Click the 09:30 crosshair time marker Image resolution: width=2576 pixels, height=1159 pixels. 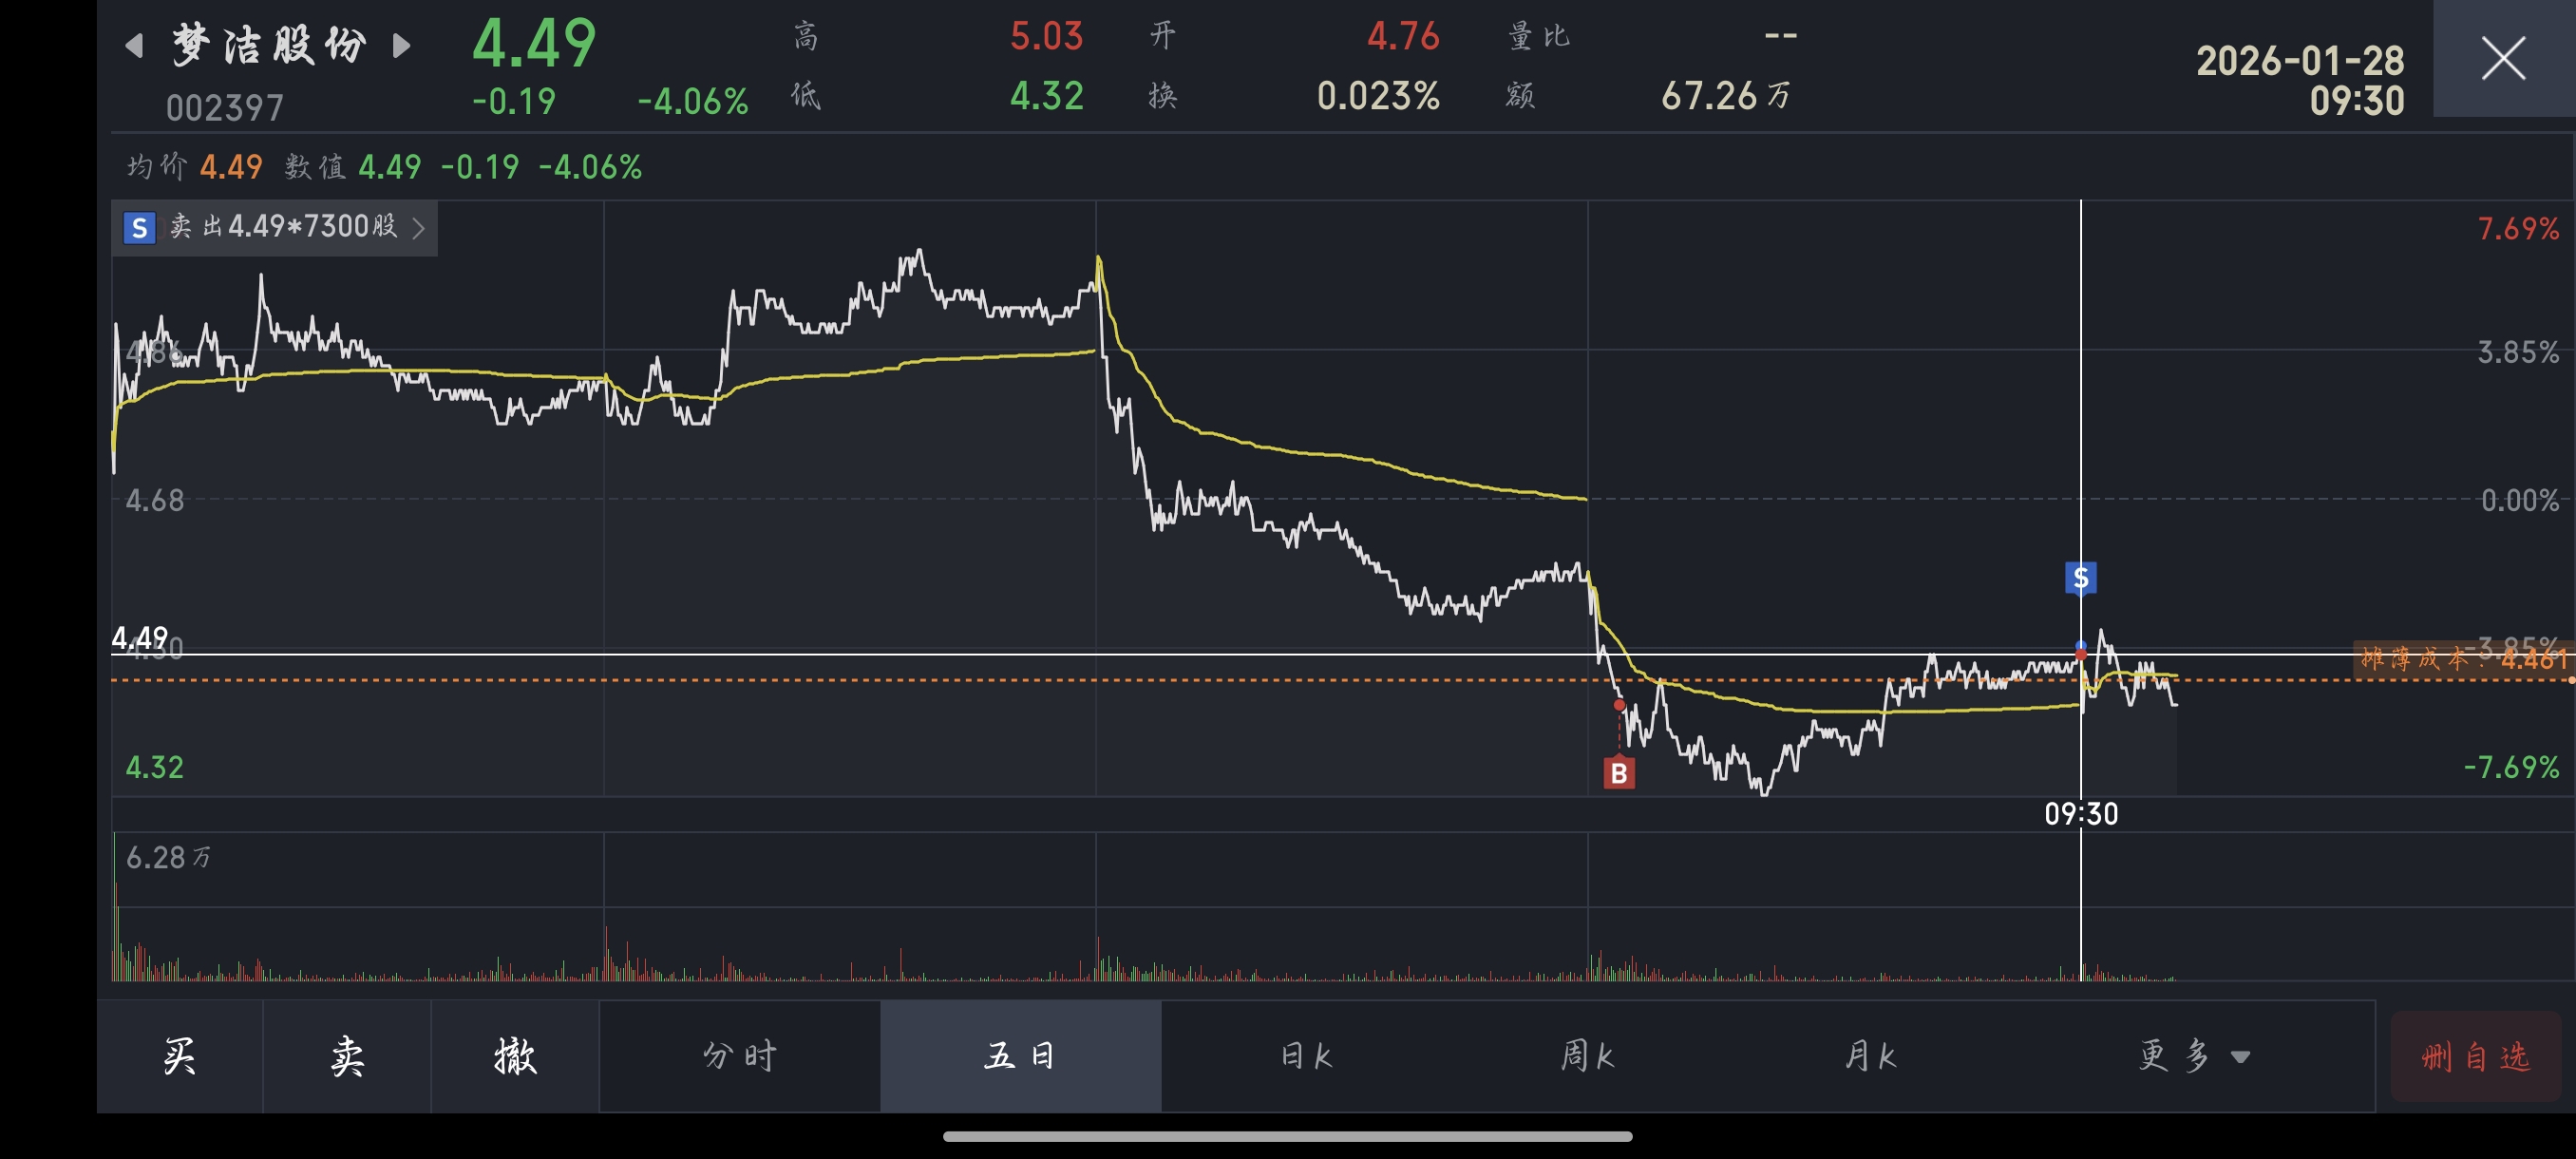[2080, 814]
